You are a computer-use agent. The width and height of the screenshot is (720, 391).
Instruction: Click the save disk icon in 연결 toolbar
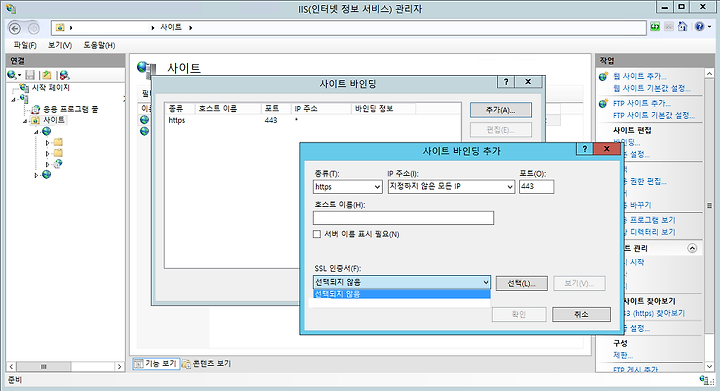point(30,75)
